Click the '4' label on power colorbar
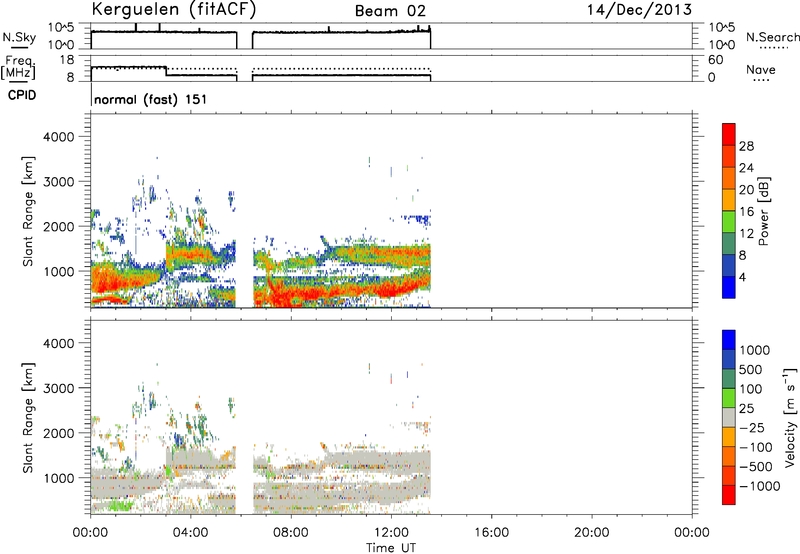Screen dimensions: 800x554 (742, 278)
